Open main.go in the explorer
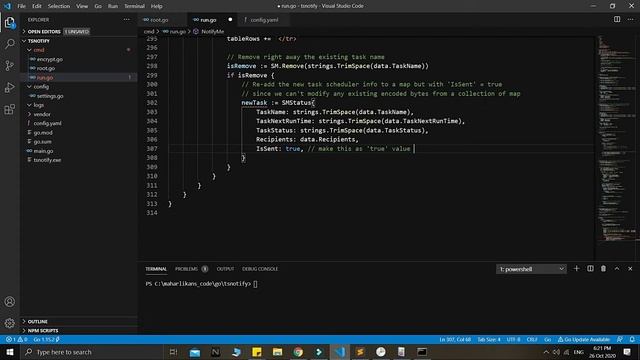The width and height of the screenshot is (640, 360). (43, 151)
